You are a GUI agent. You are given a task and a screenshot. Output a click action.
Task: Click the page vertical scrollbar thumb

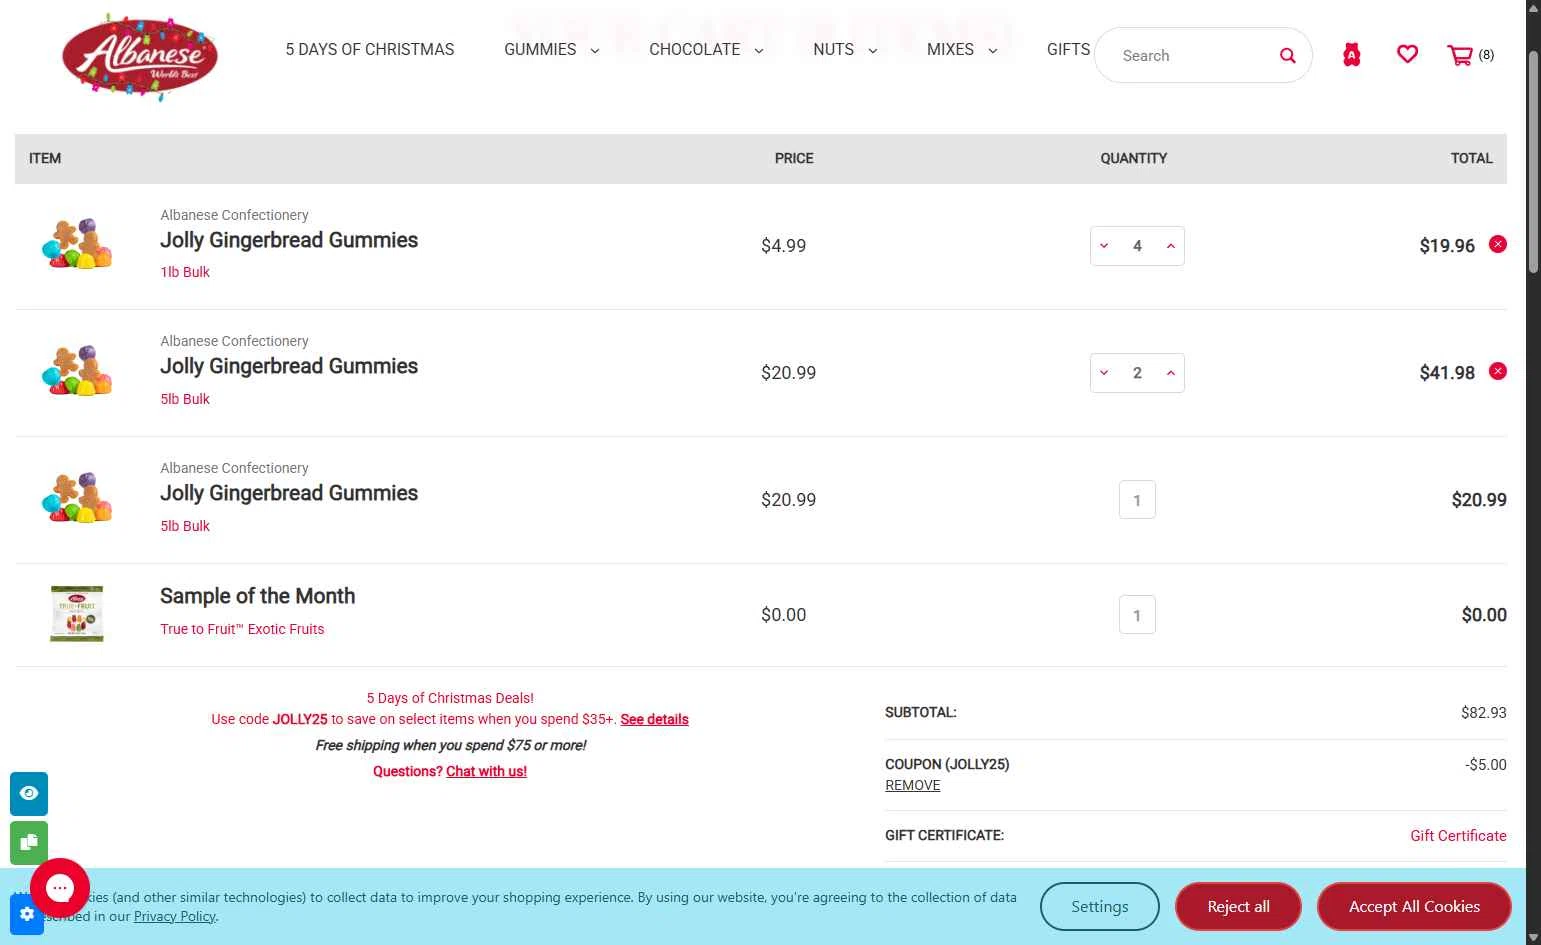[x=1533, y=160]
